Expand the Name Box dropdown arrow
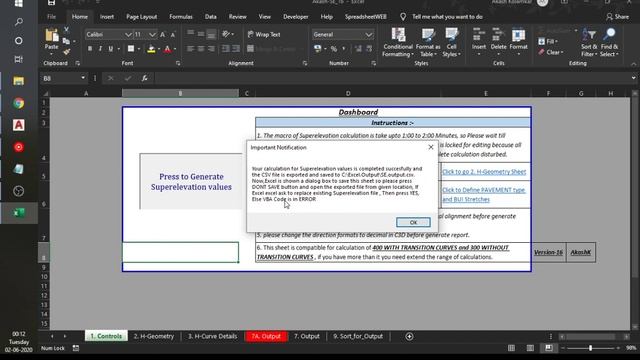 83,78
